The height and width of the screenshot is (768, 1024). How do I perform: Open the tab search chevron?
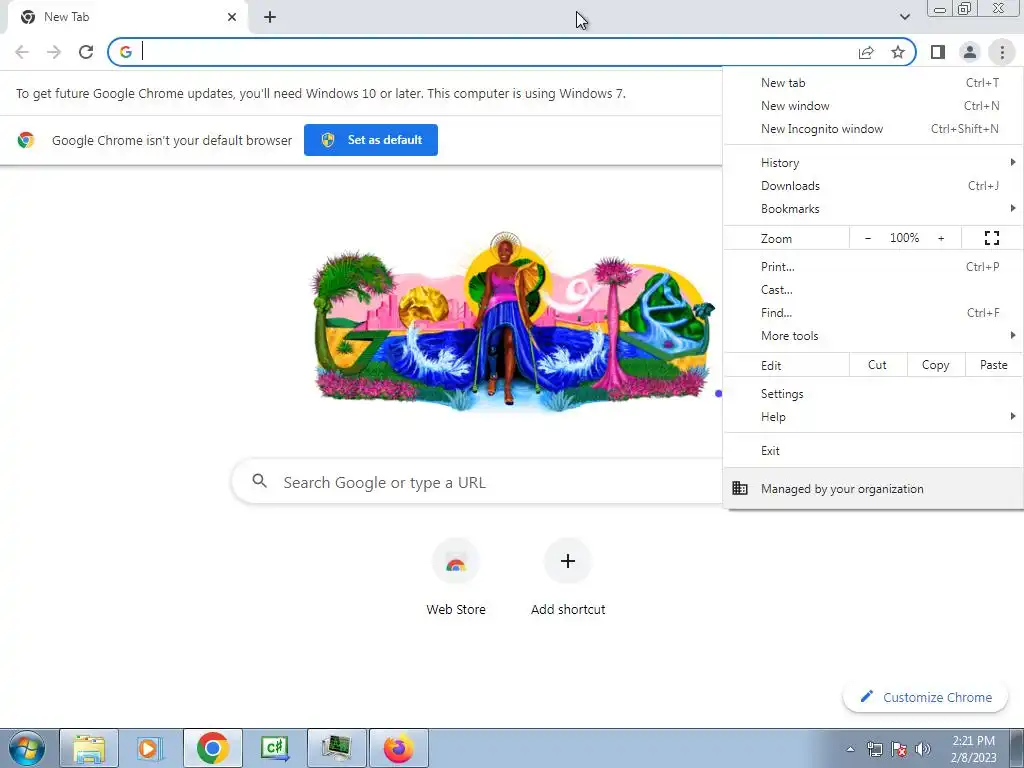904,17
